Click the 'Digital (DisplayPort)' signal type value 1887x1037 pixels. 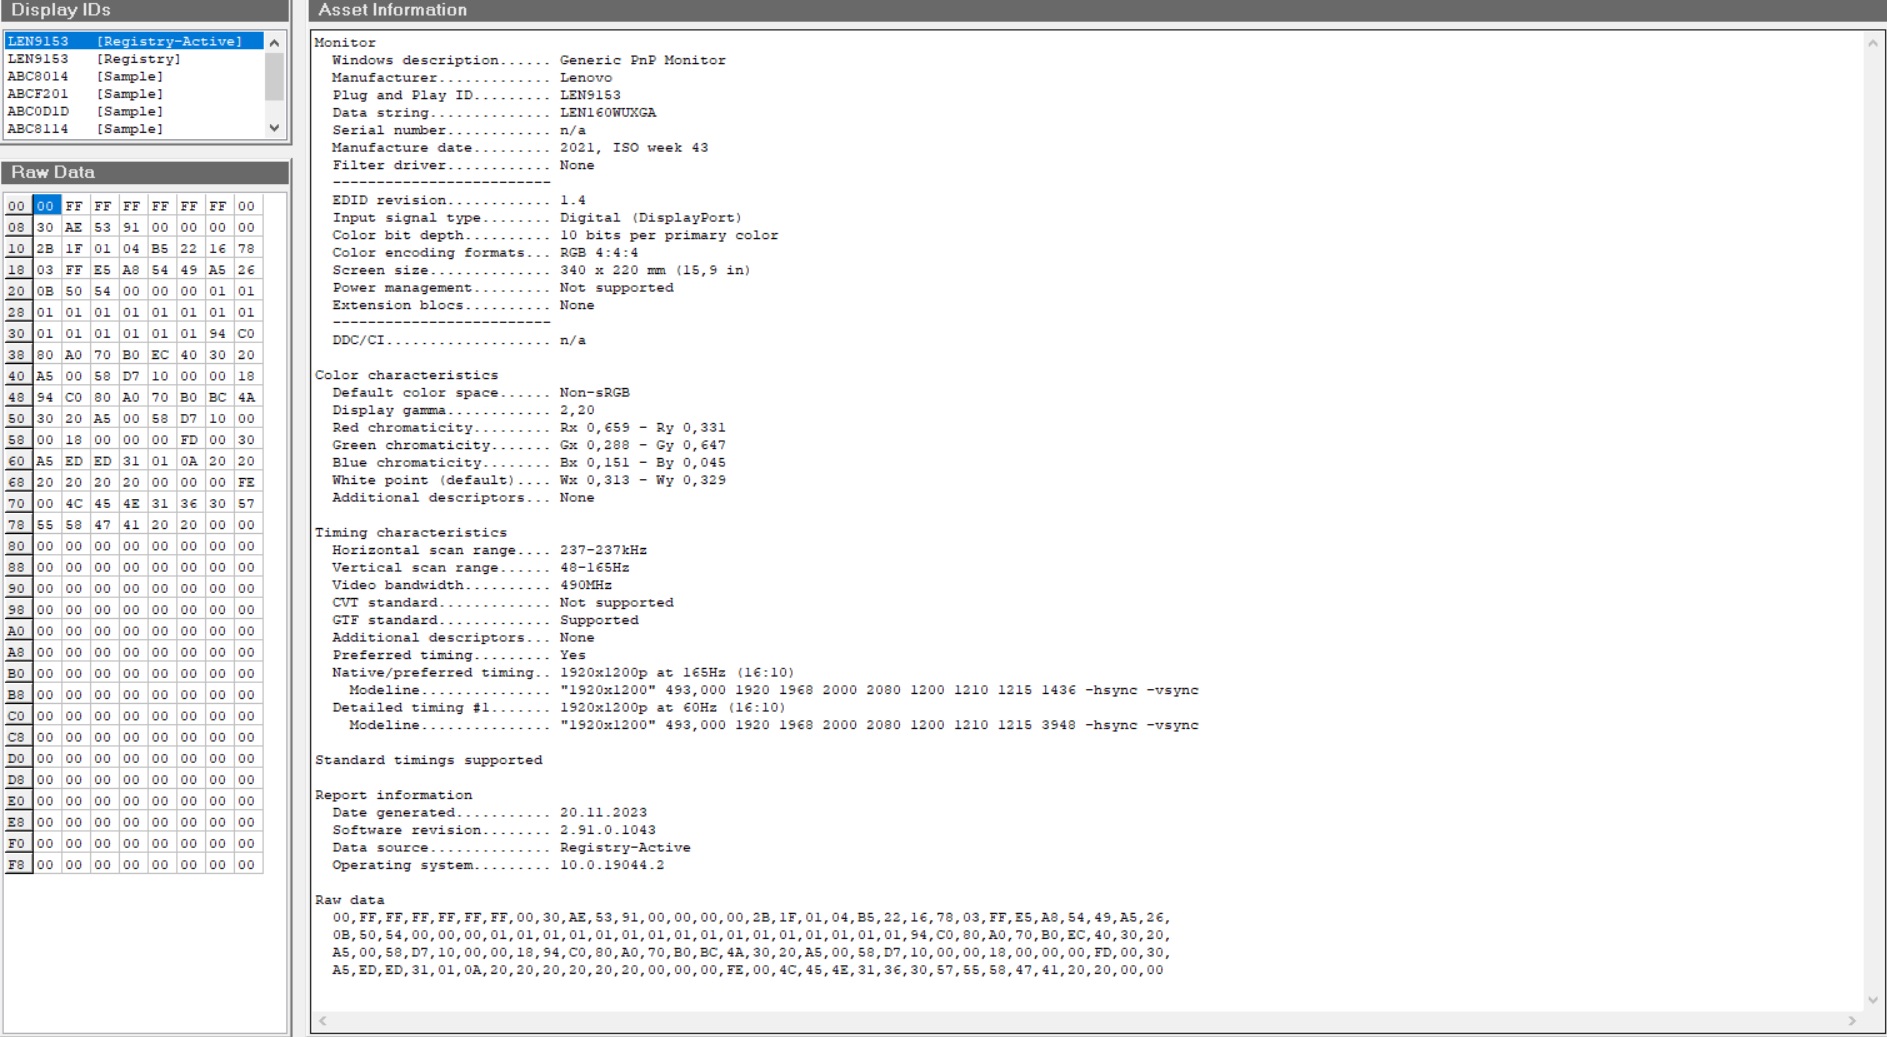click(x=651, y=218)
